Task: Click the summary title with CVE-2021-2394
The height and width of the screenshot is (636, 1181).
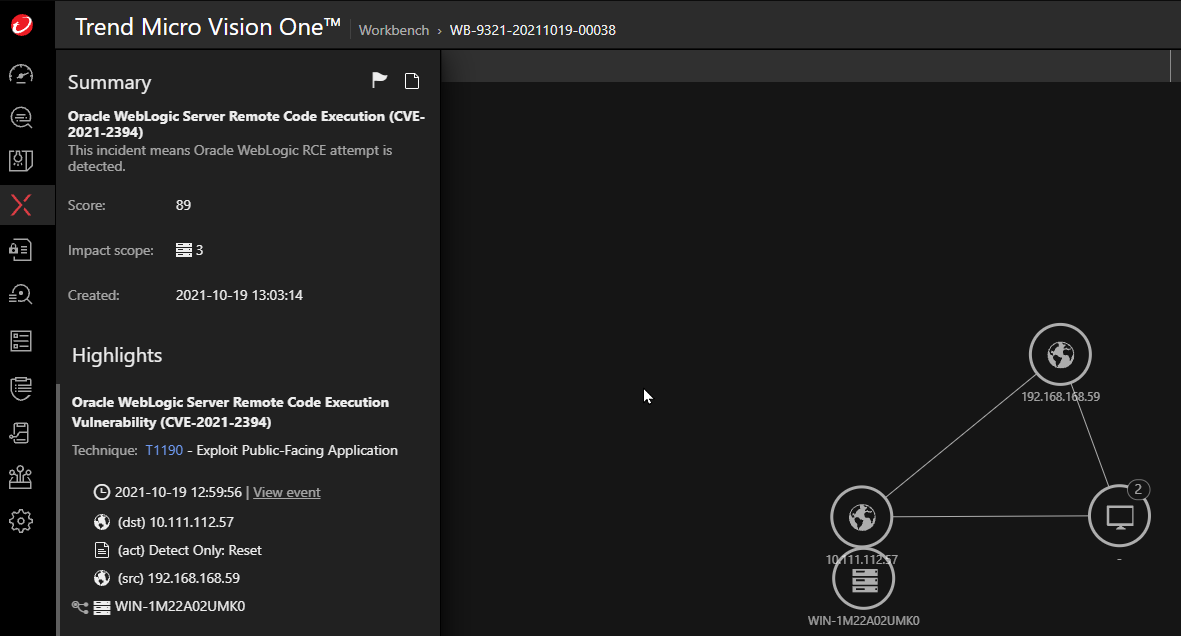Action: (x=246, y=124)
